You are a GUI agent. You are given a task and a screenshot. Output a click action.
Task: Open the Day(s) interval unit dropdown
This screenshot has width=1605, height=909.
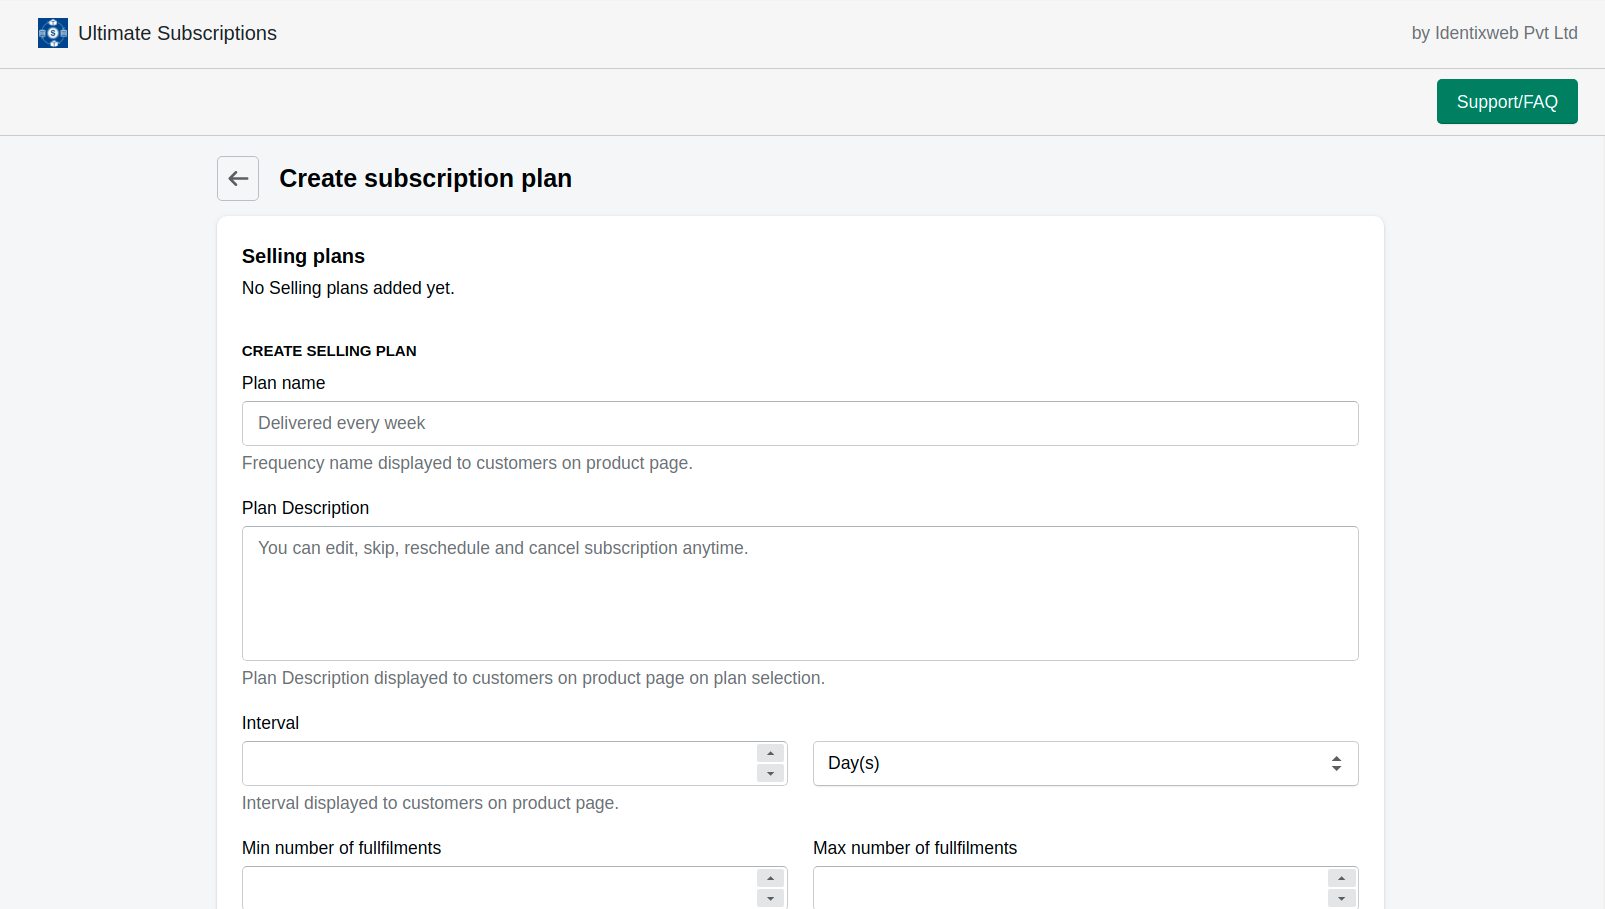click(1086, 763)
